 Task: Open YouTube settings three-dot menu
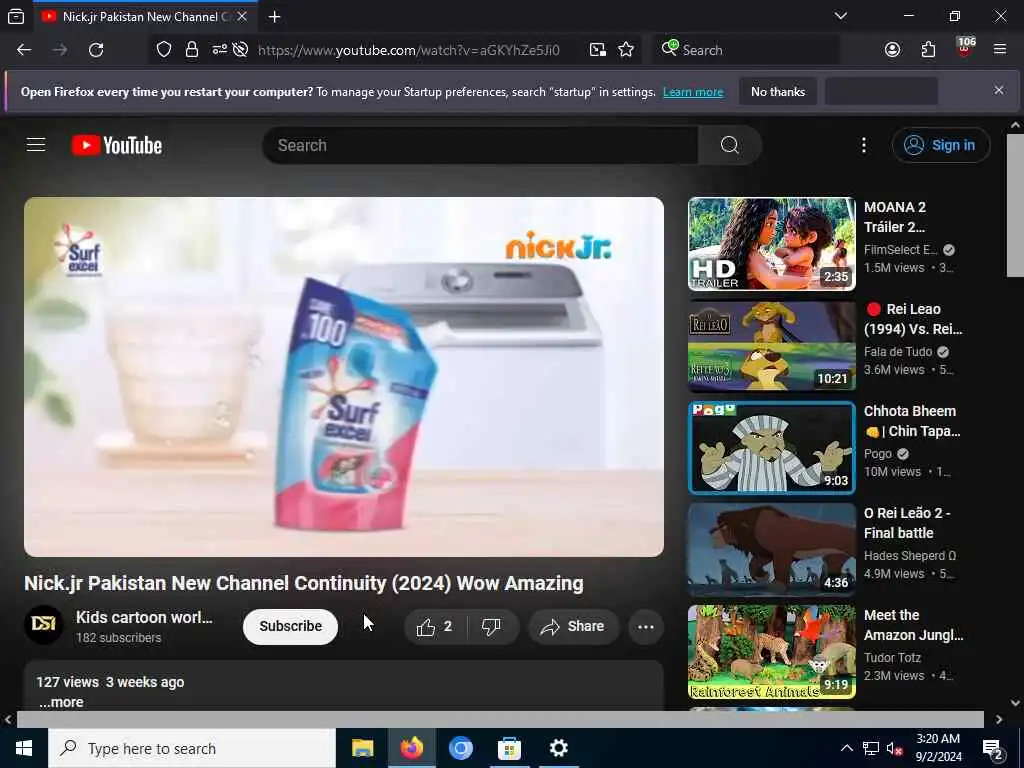pos(863,145)
